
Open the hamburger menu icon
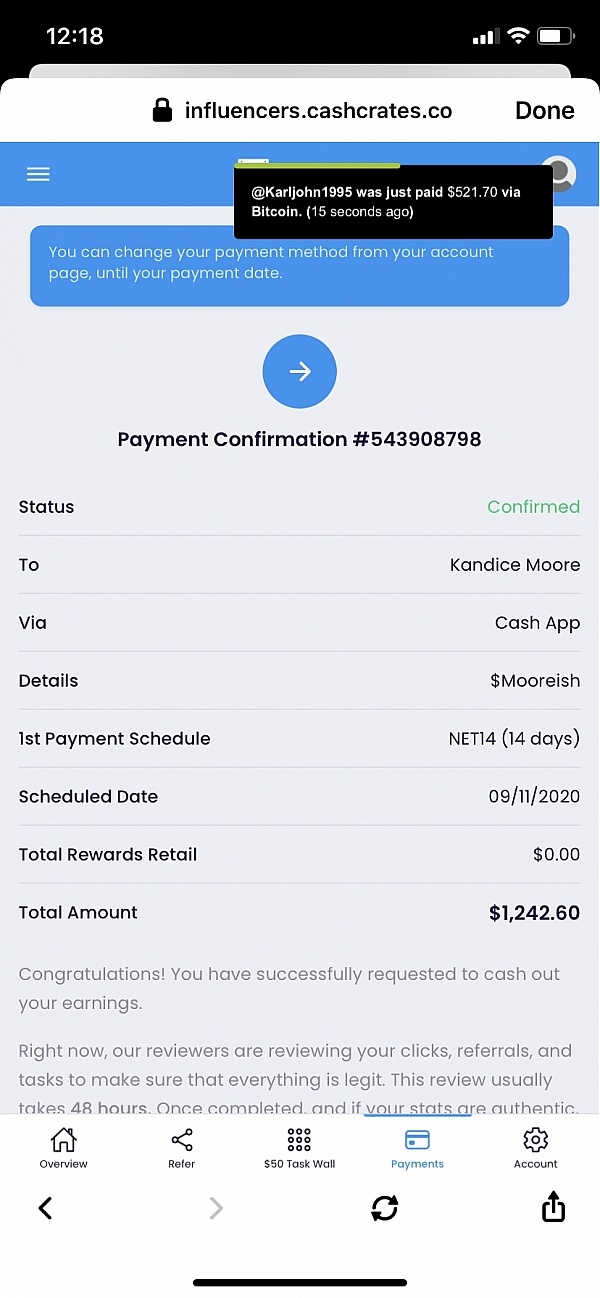pos(38,174)
